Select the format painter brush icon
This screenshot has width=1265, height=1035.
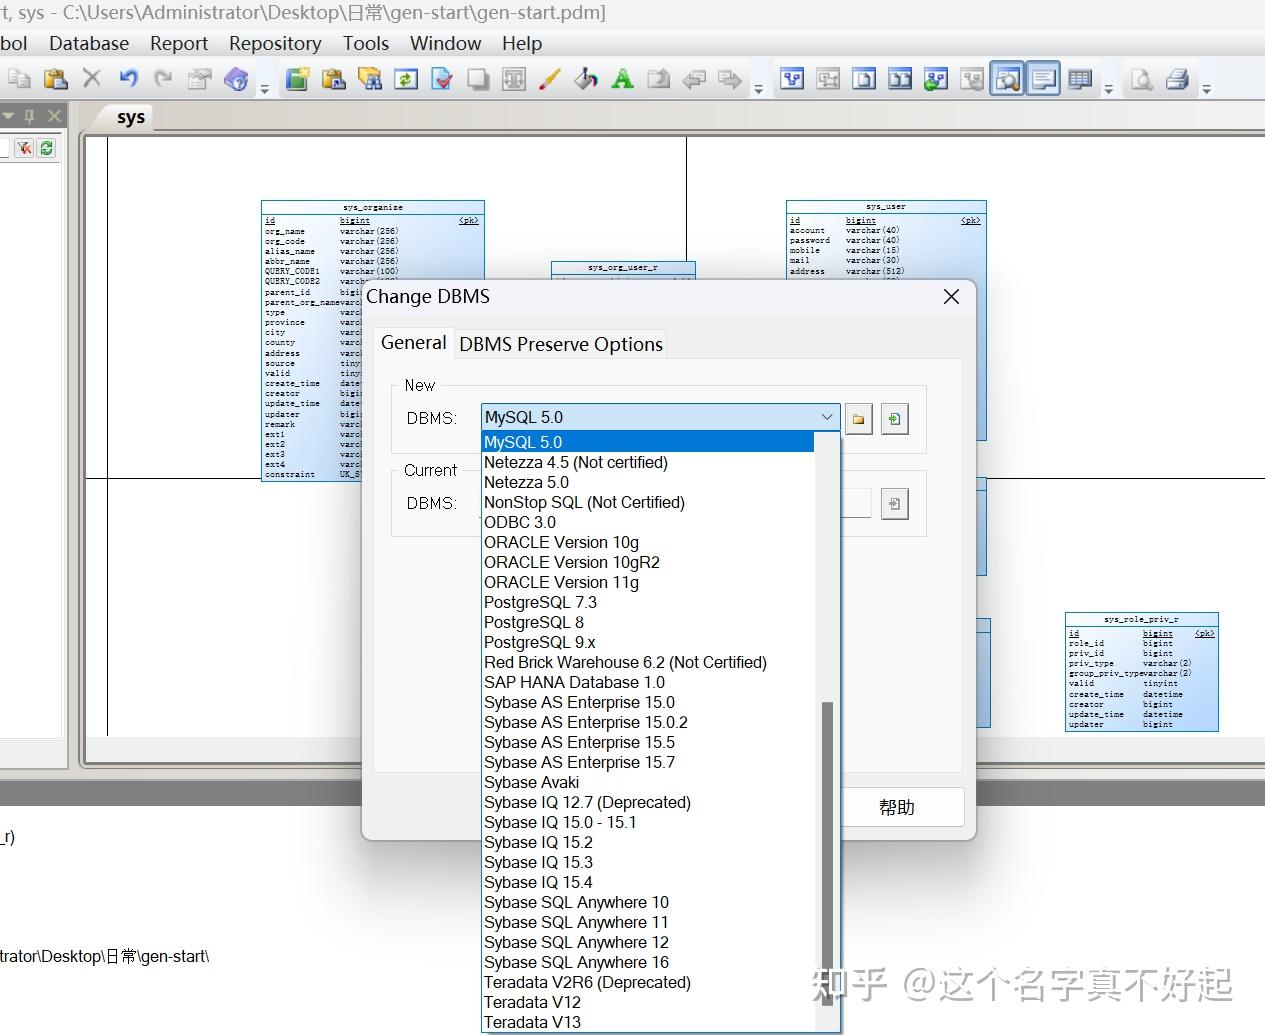click(550, 79)
